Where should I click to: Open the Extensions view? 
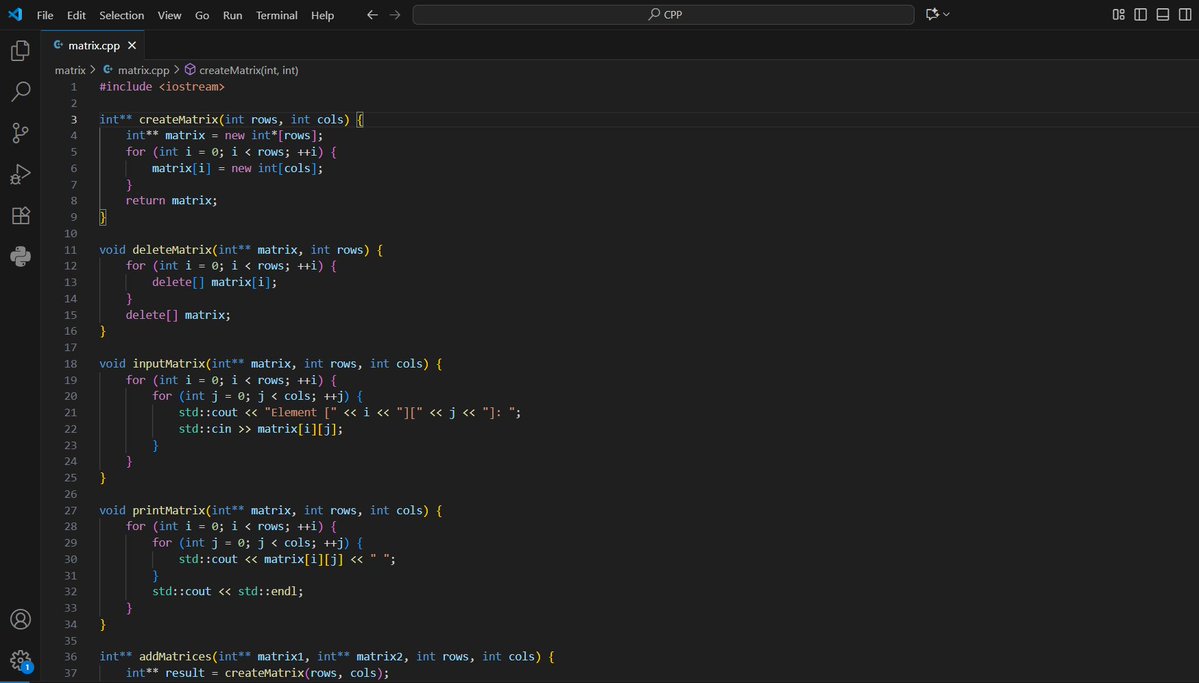coord(21,216)
